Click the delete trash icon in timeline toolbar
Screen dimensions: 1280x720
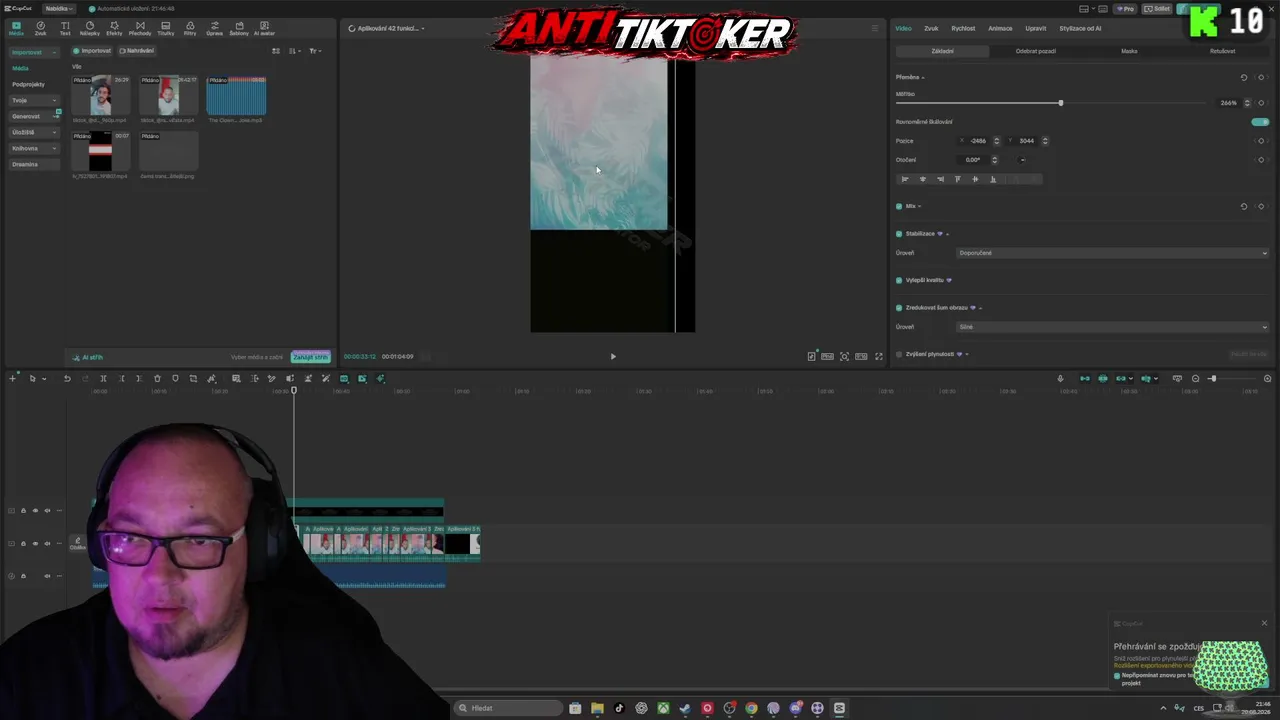[157, 378]
